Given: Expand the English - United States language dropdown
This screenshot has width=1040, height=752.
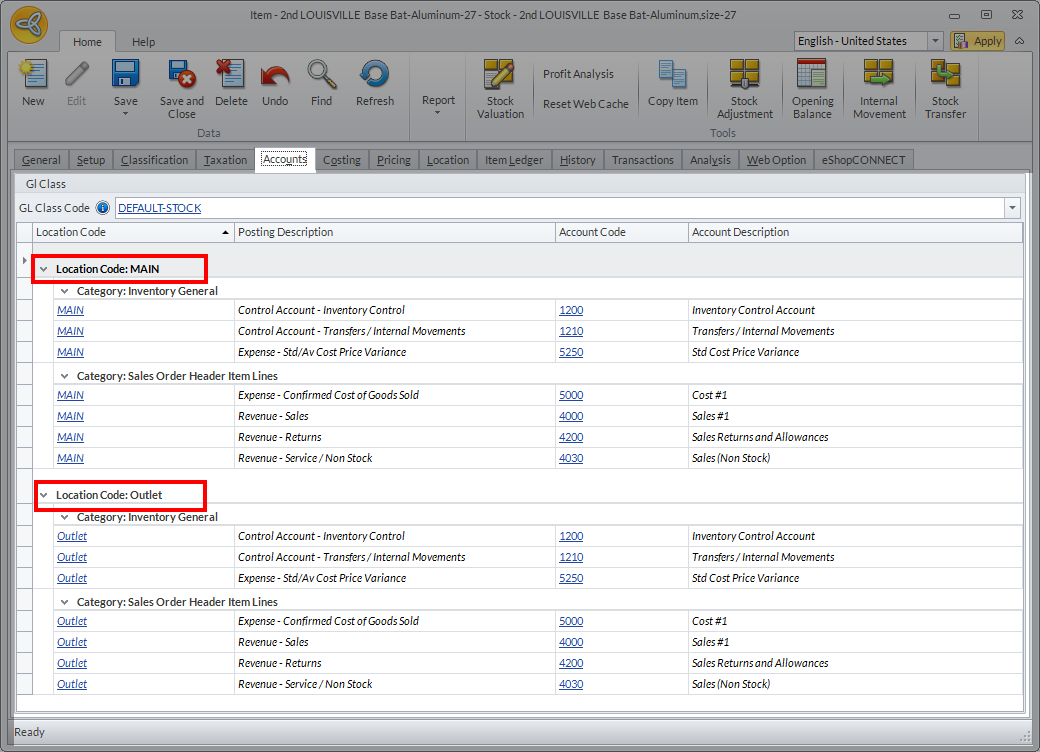Looking at the screenshot, I should pos(935,41).
